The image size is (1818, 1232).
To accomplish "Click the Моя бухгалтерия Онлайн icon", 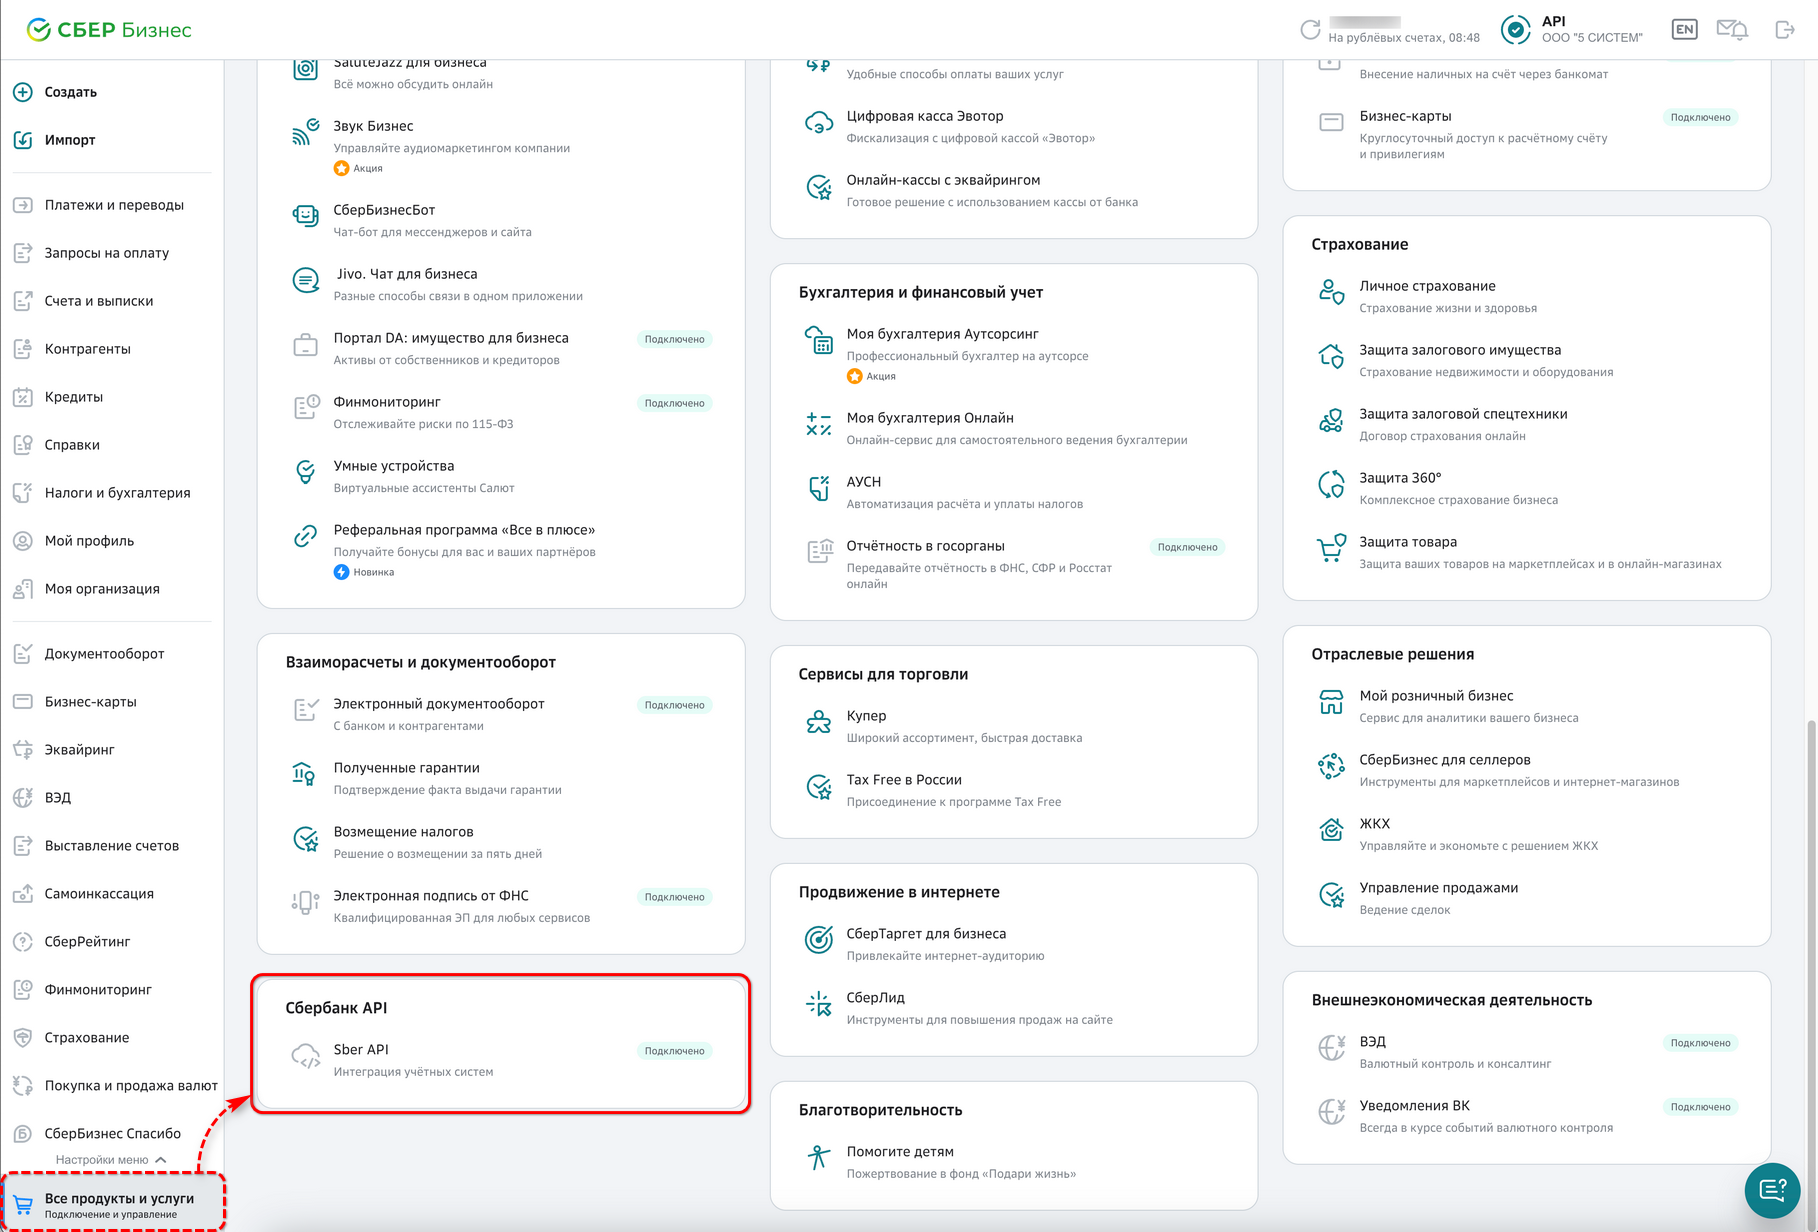I will pyautogui.click(x=819, y=424).
